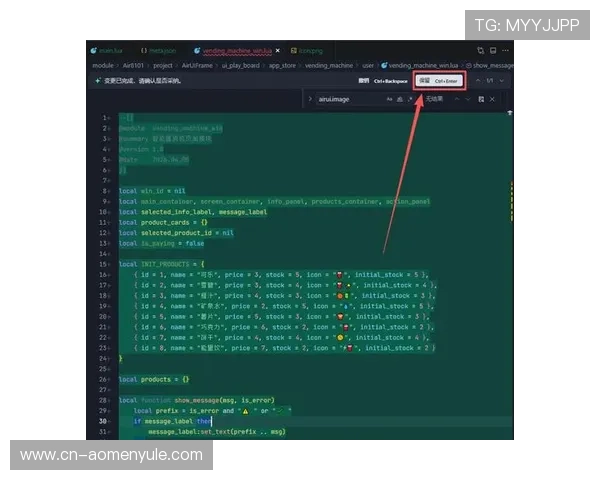Close the find widget
The height and width of the screenshot is (480, 600).
492,100
